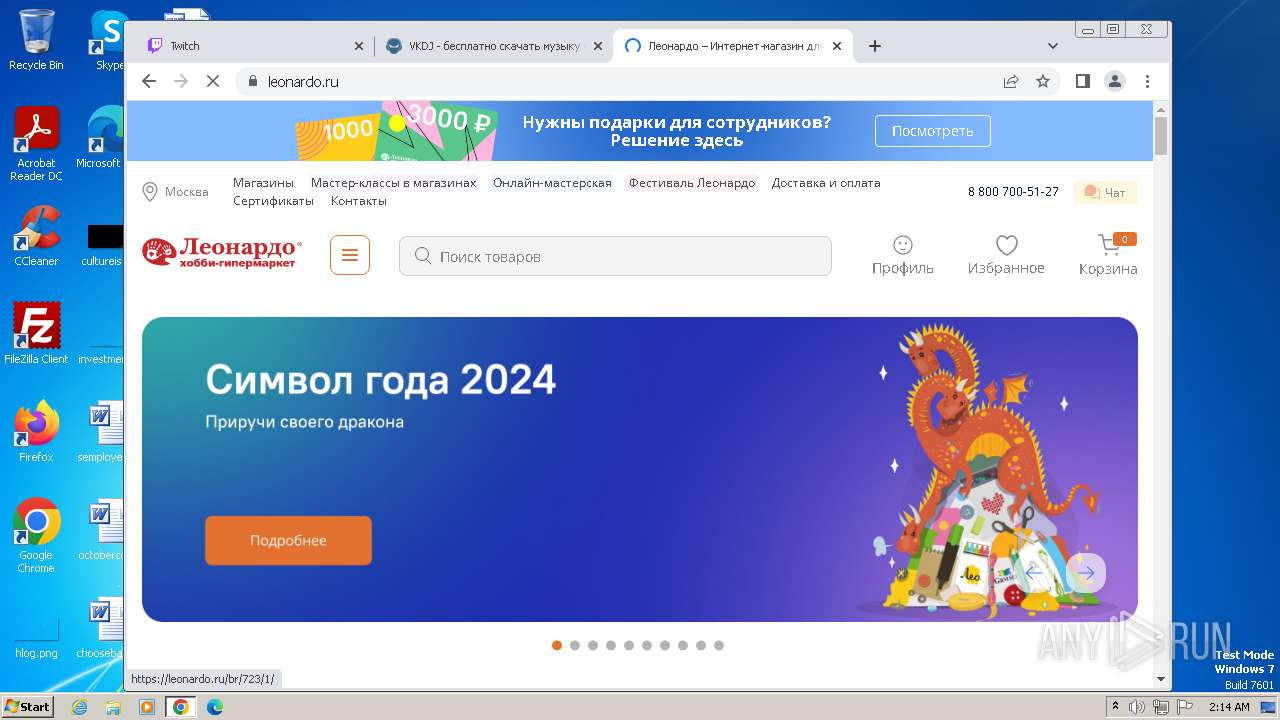Close the Twitch tab
Image resolution: width=1280 pixels, height=720 pixels.
[x=359, y=46]
